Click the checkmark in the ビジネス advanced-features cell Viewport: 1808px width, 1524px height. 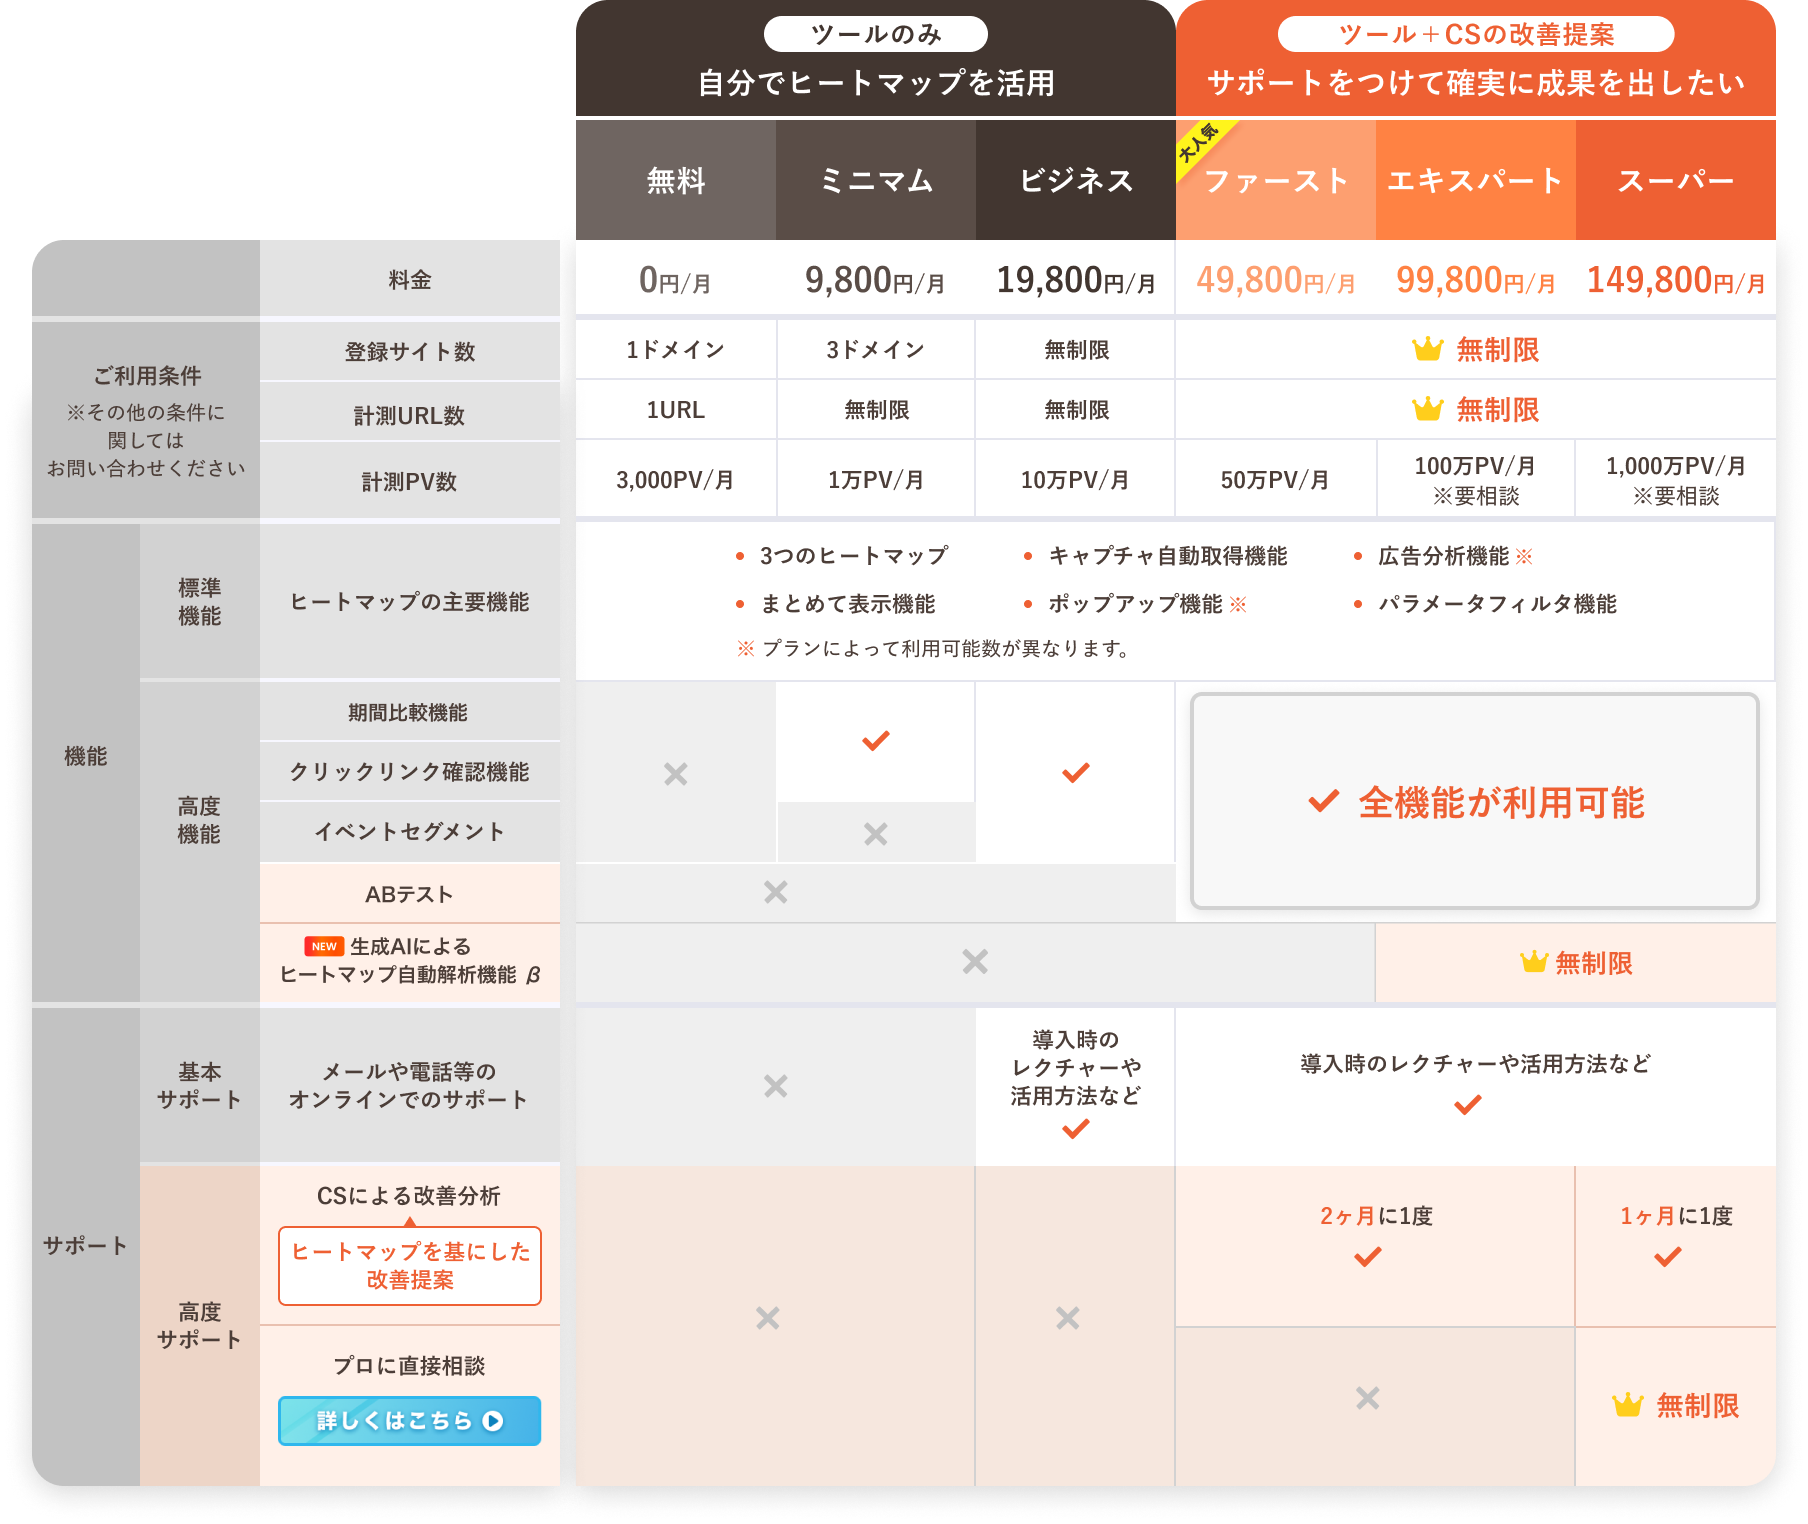[x=1076, y=772]
